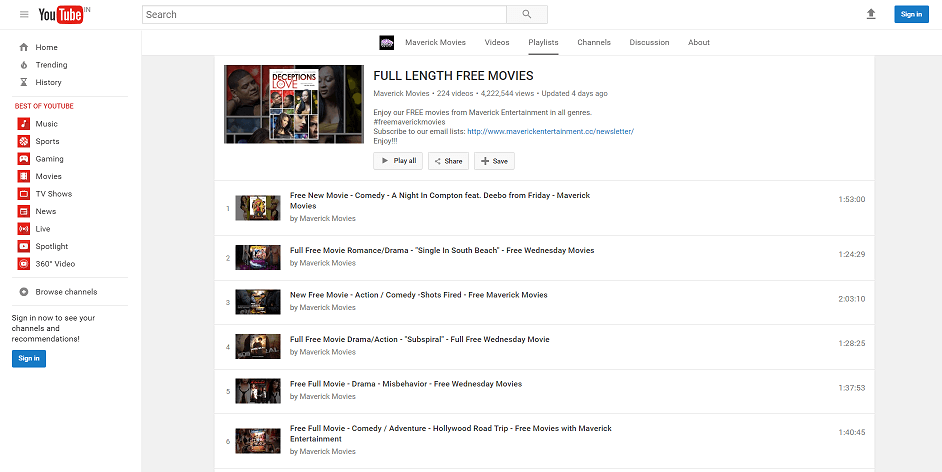This screenshot has height=472, width=942.
Task: Open title 'A Night In Compton feat. Deebo'
Action: click(x=440, y=201)
